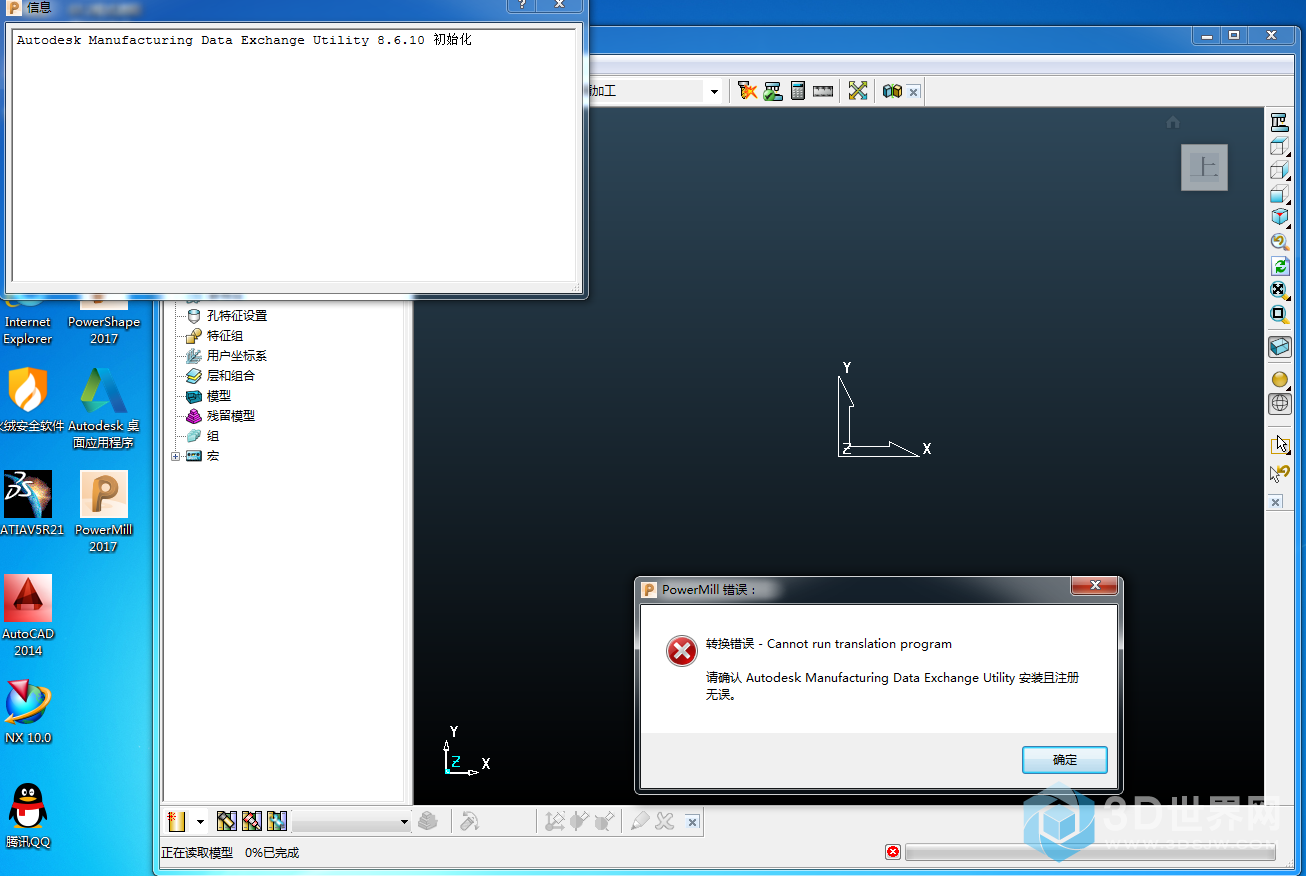Viewport: 1306px width, 876px height.
Task: Open the dropdown arrow beside the yellow tool icon
Action: point(200,822)
